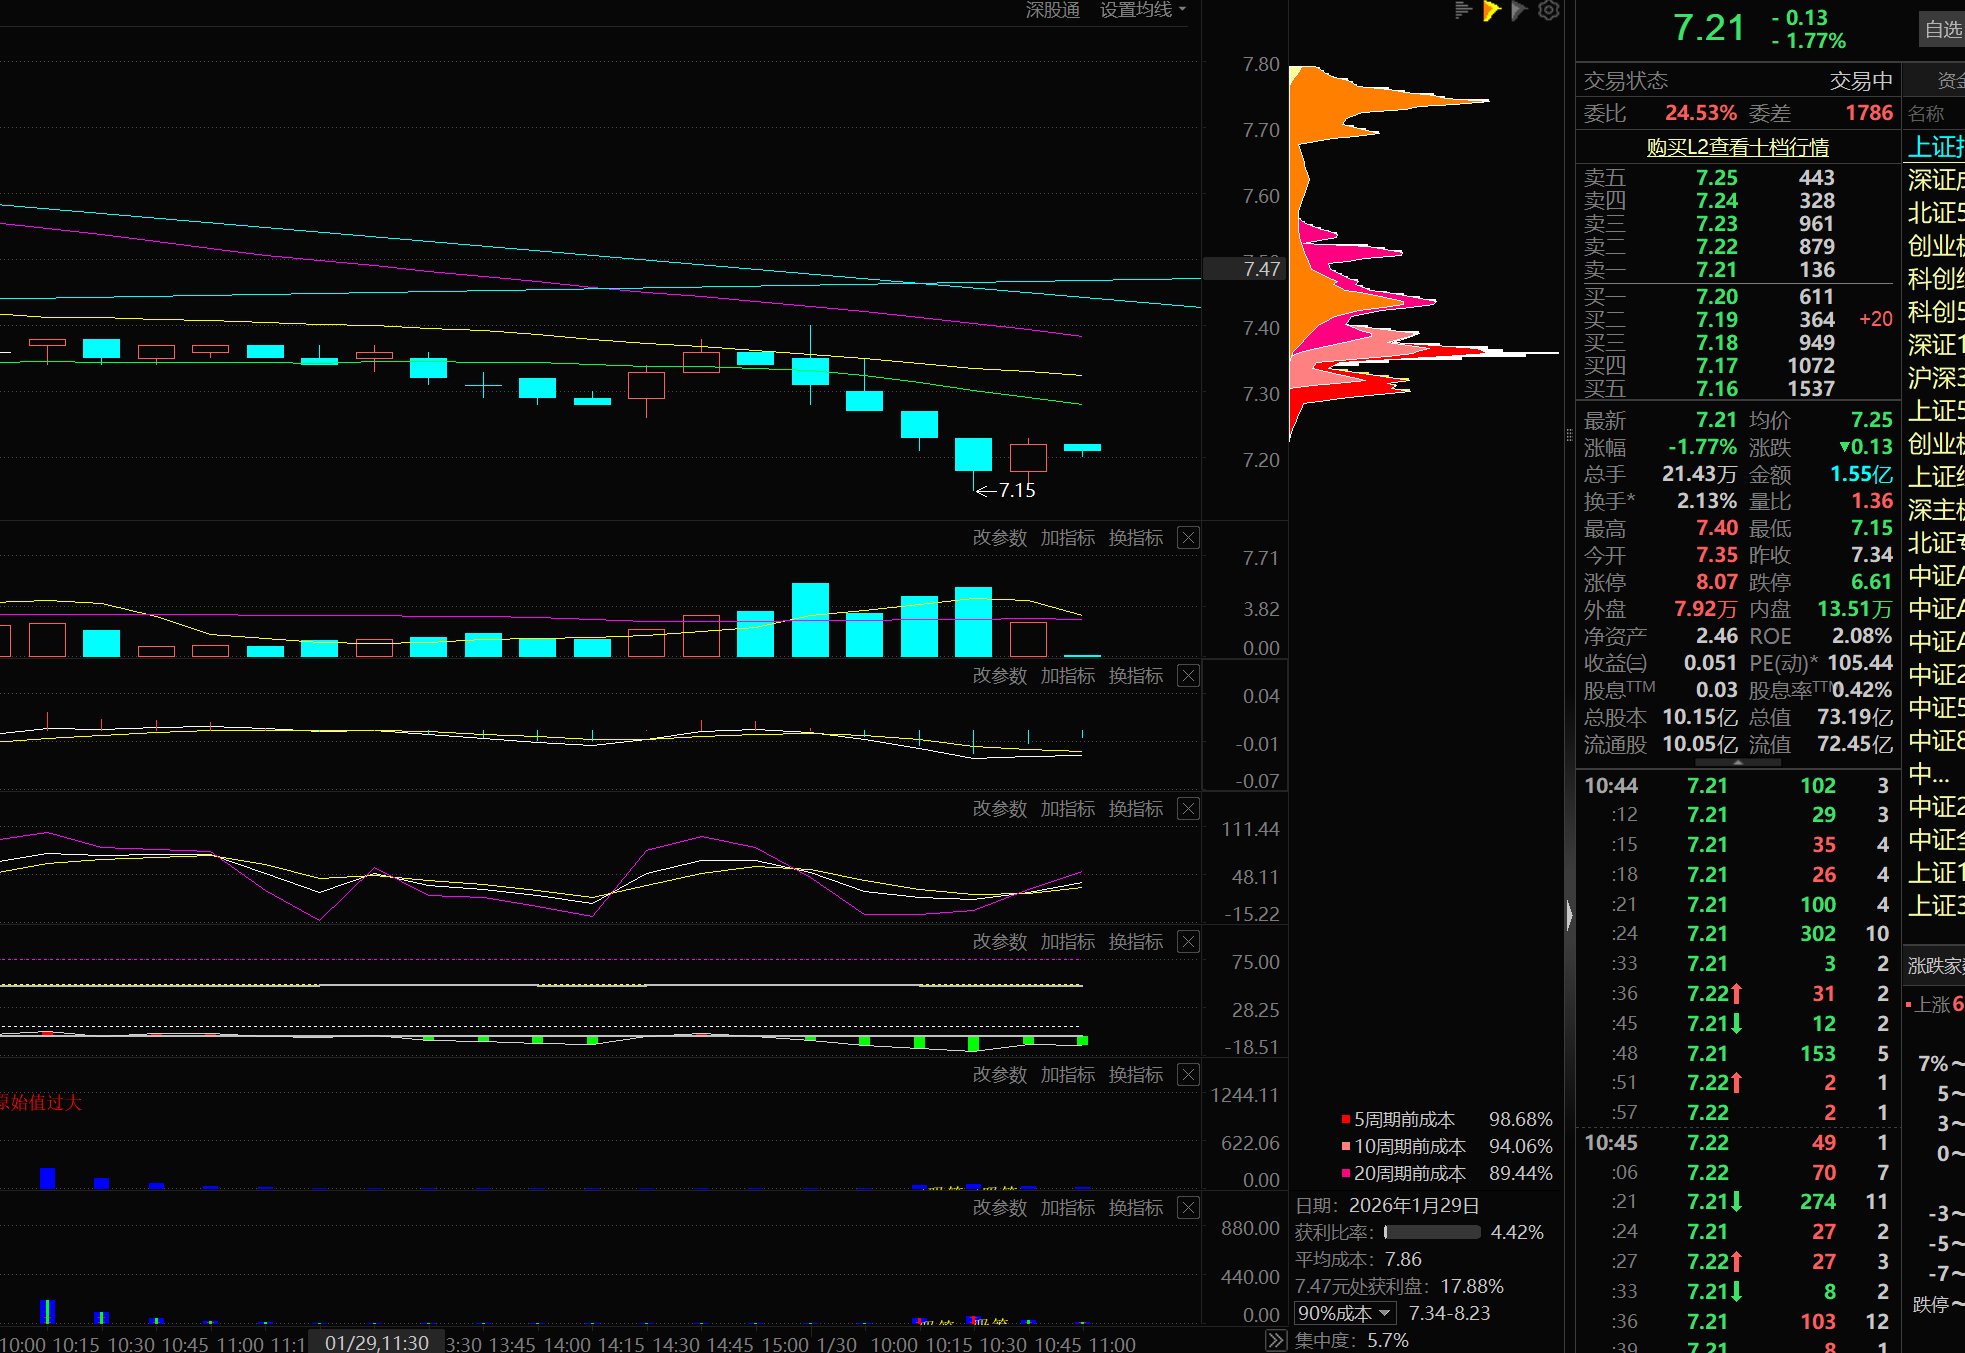Click the horizontal bars chip distribution icon
This screenshot has height=1353, width=1965.
[1463, 11]
